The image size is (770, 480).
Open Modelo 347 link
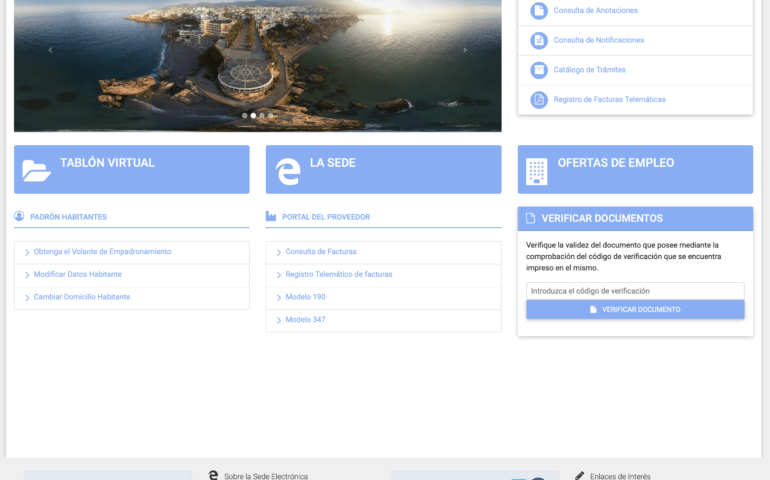pyautogui.click(x=305, y=319)
